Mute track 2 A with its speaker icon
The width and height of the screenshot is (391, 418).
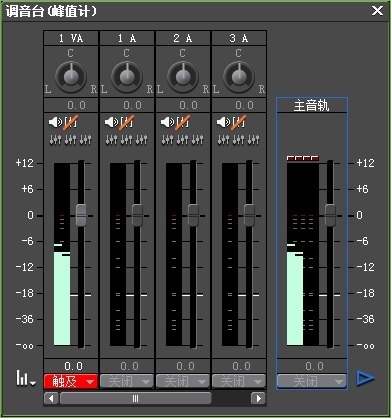(x=167, y=122)
